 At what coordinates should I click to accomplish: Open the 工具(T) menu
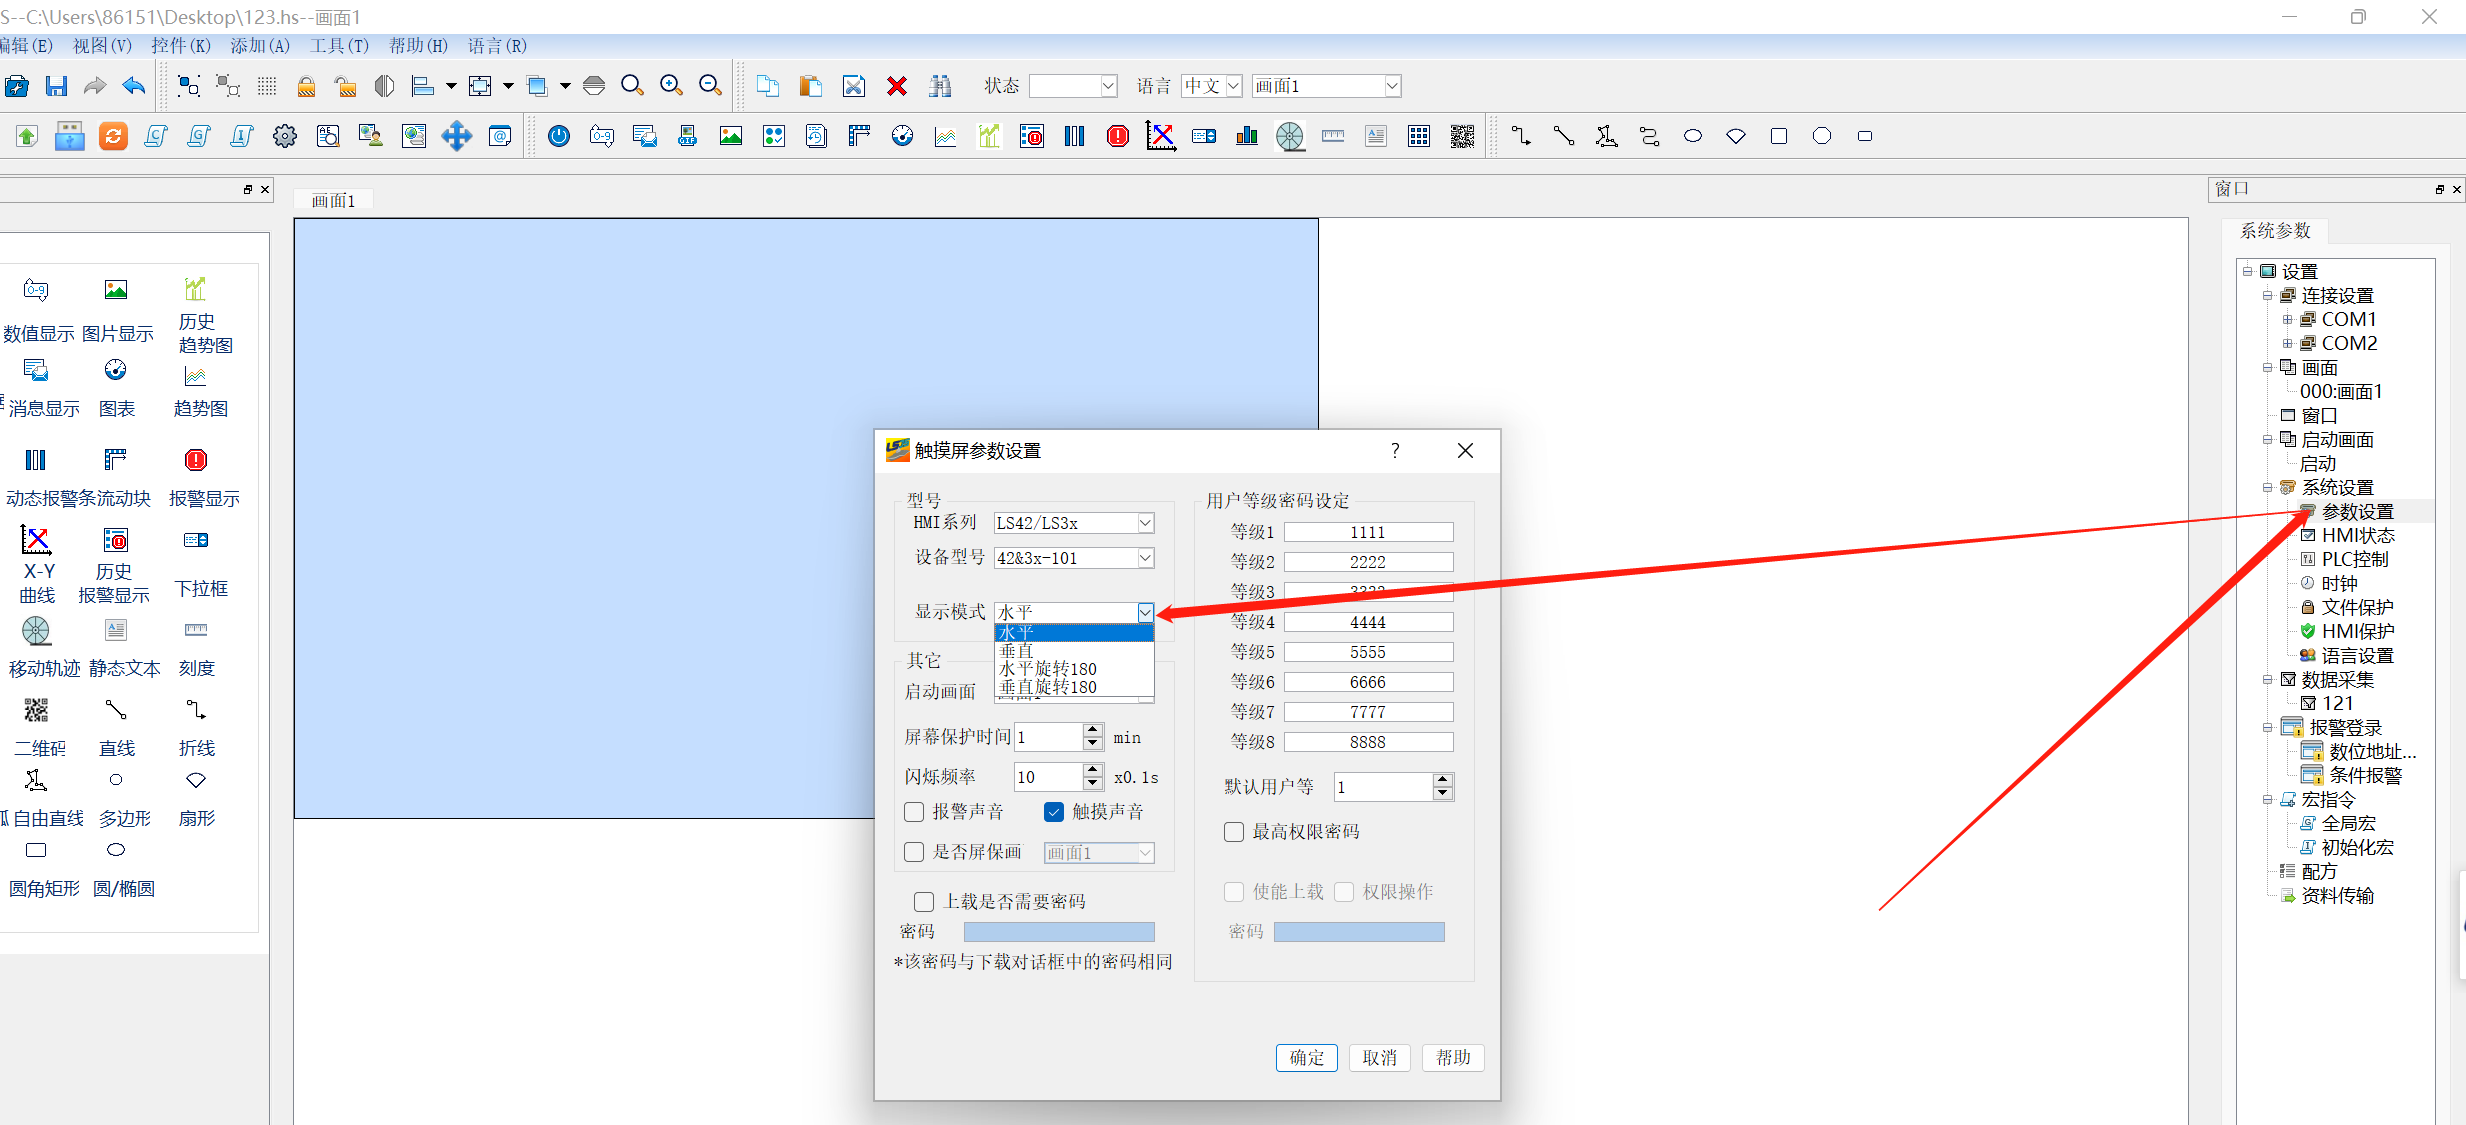pyautogui.click(x=339, y=46)
